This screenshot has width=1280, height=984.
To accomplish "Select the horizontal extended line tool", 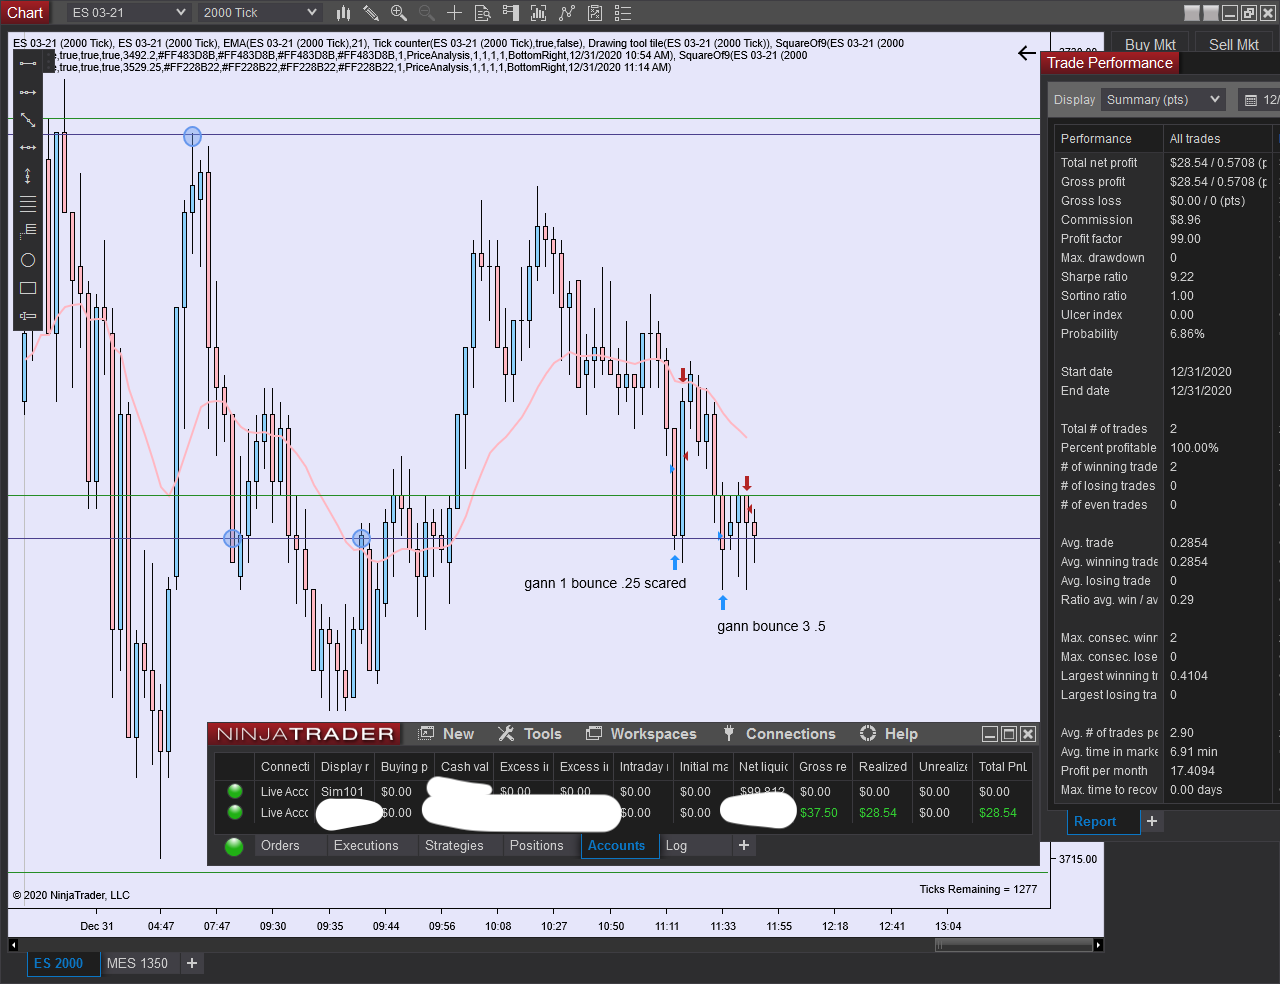I will tap(28, 148).
